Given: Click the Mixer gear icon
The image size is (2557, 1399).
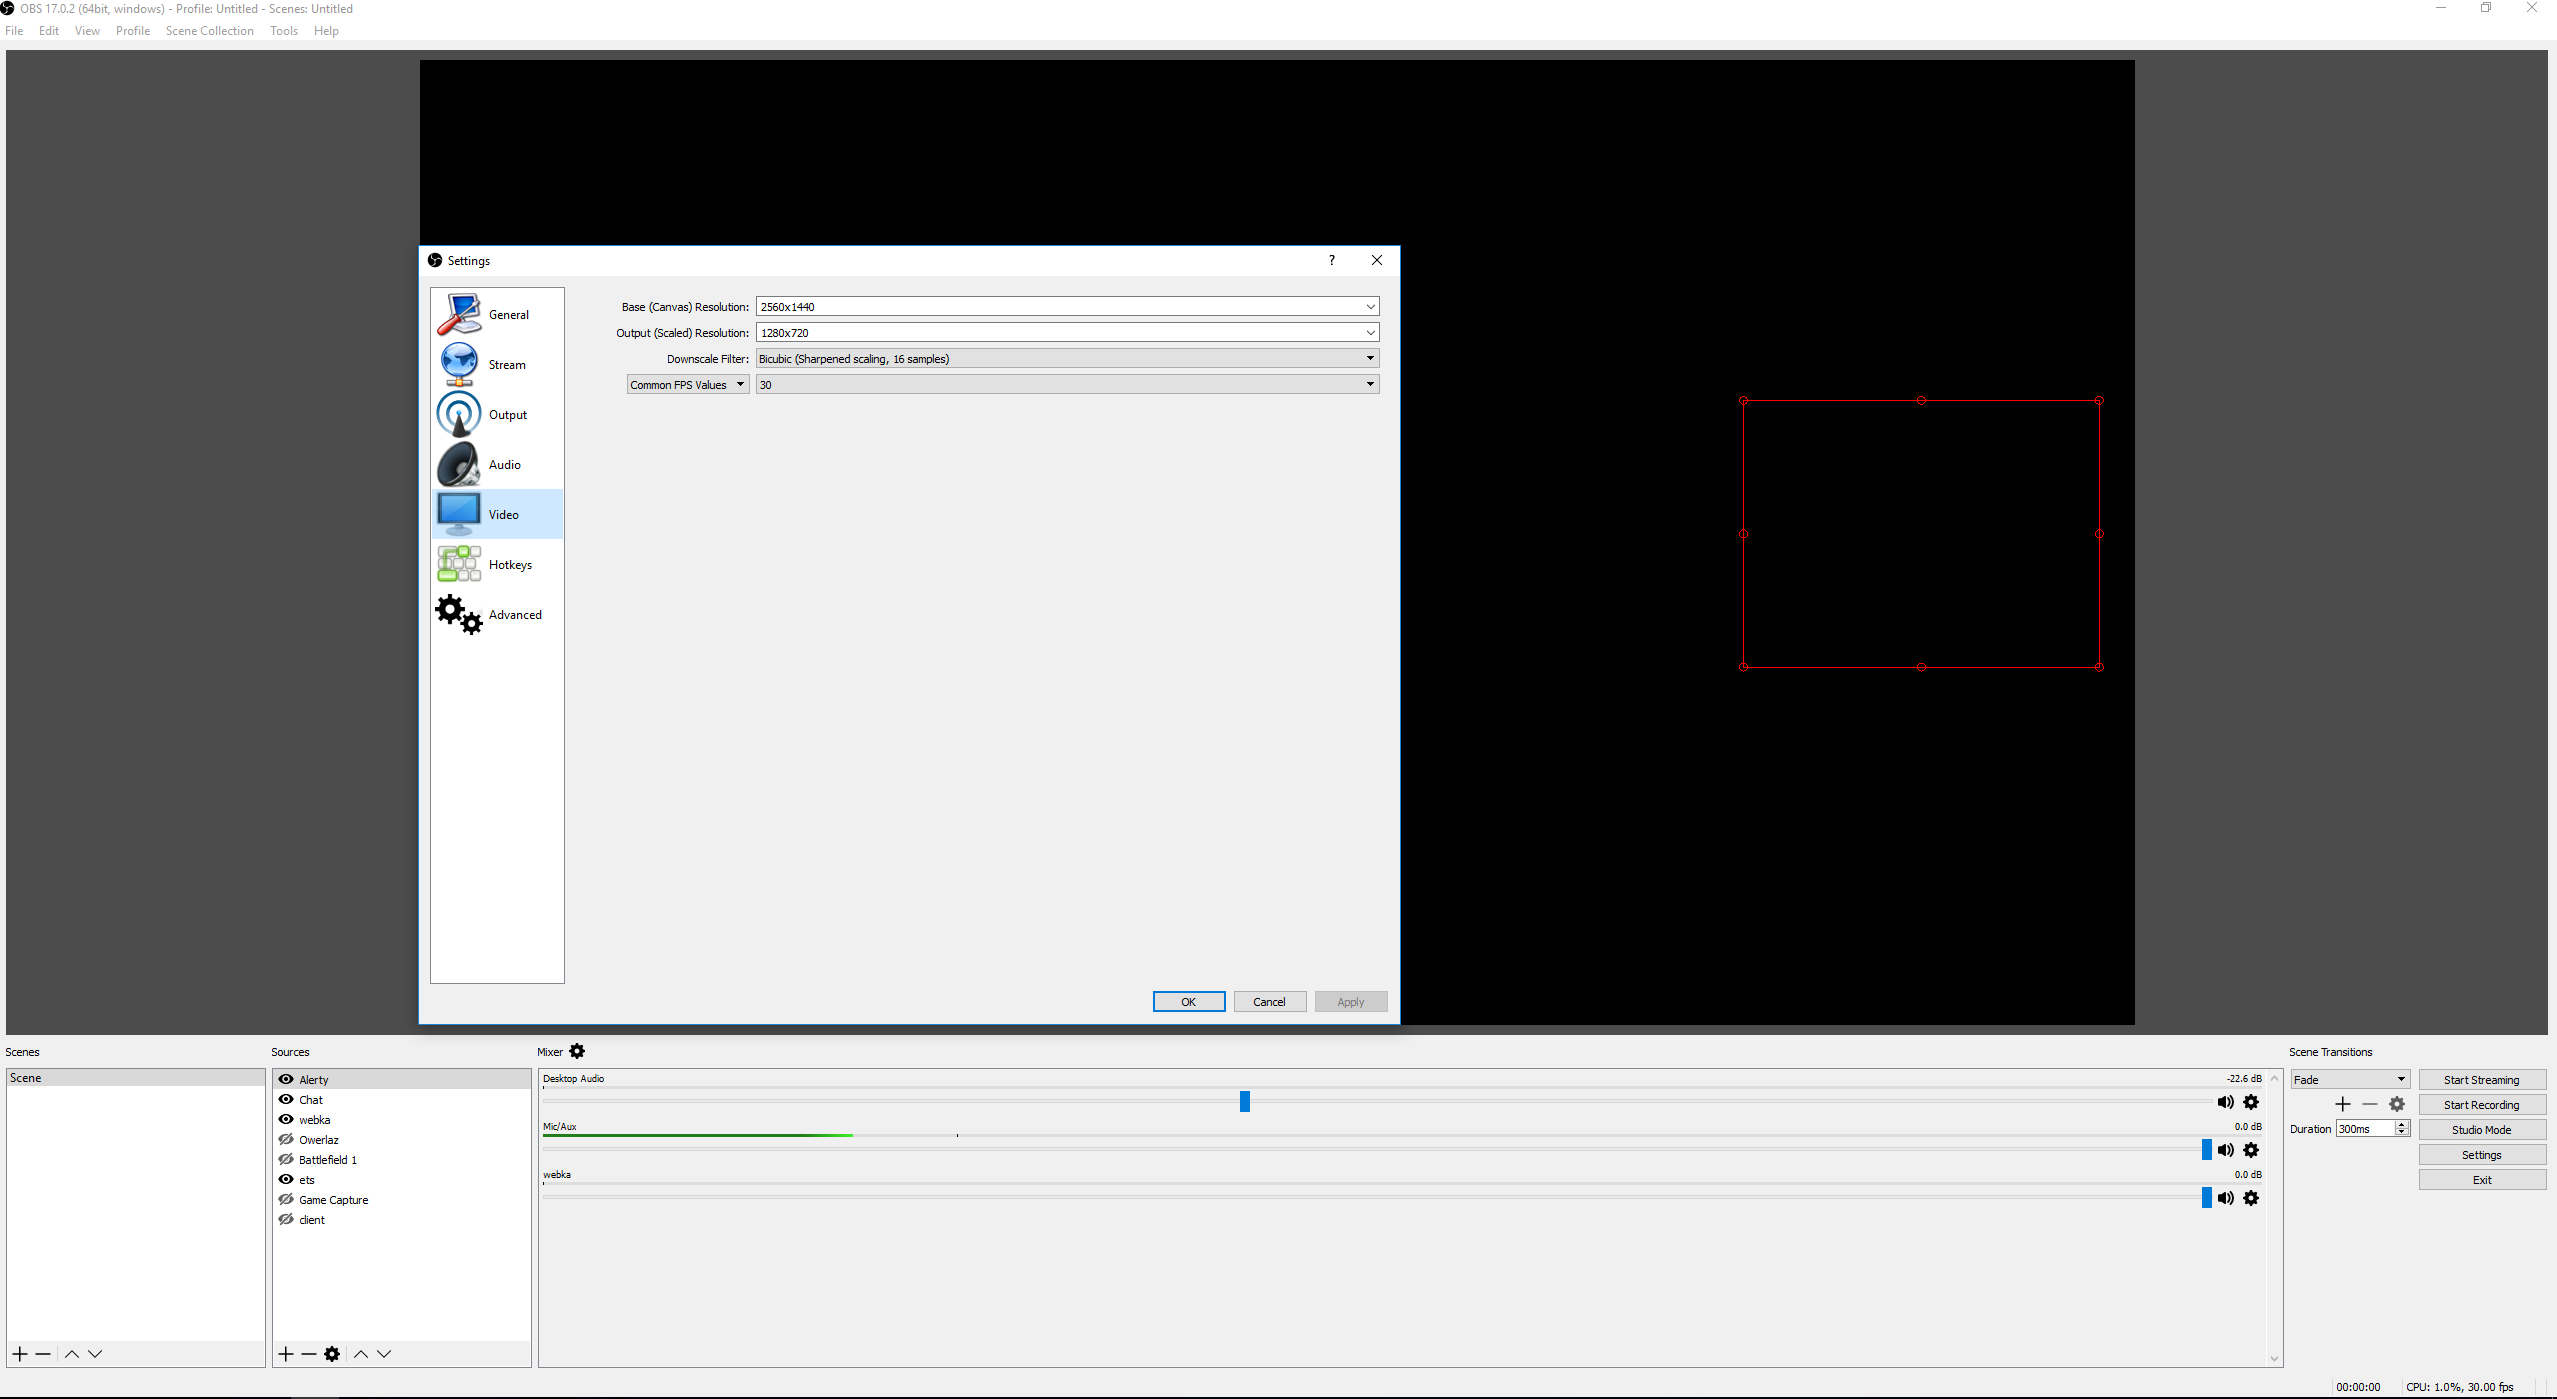Looking at the screenshot, I should pos(577,1051).
